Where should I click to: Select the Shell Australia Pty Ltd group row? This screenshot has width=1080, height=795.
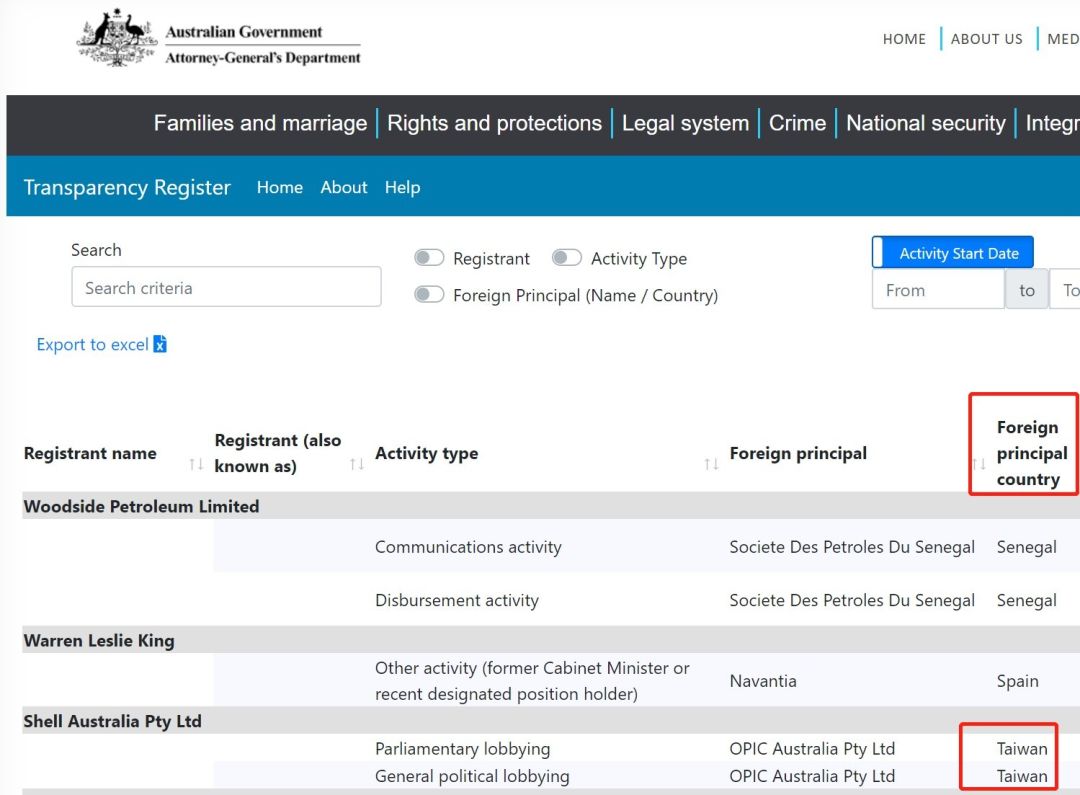click(x=551, y=721)
